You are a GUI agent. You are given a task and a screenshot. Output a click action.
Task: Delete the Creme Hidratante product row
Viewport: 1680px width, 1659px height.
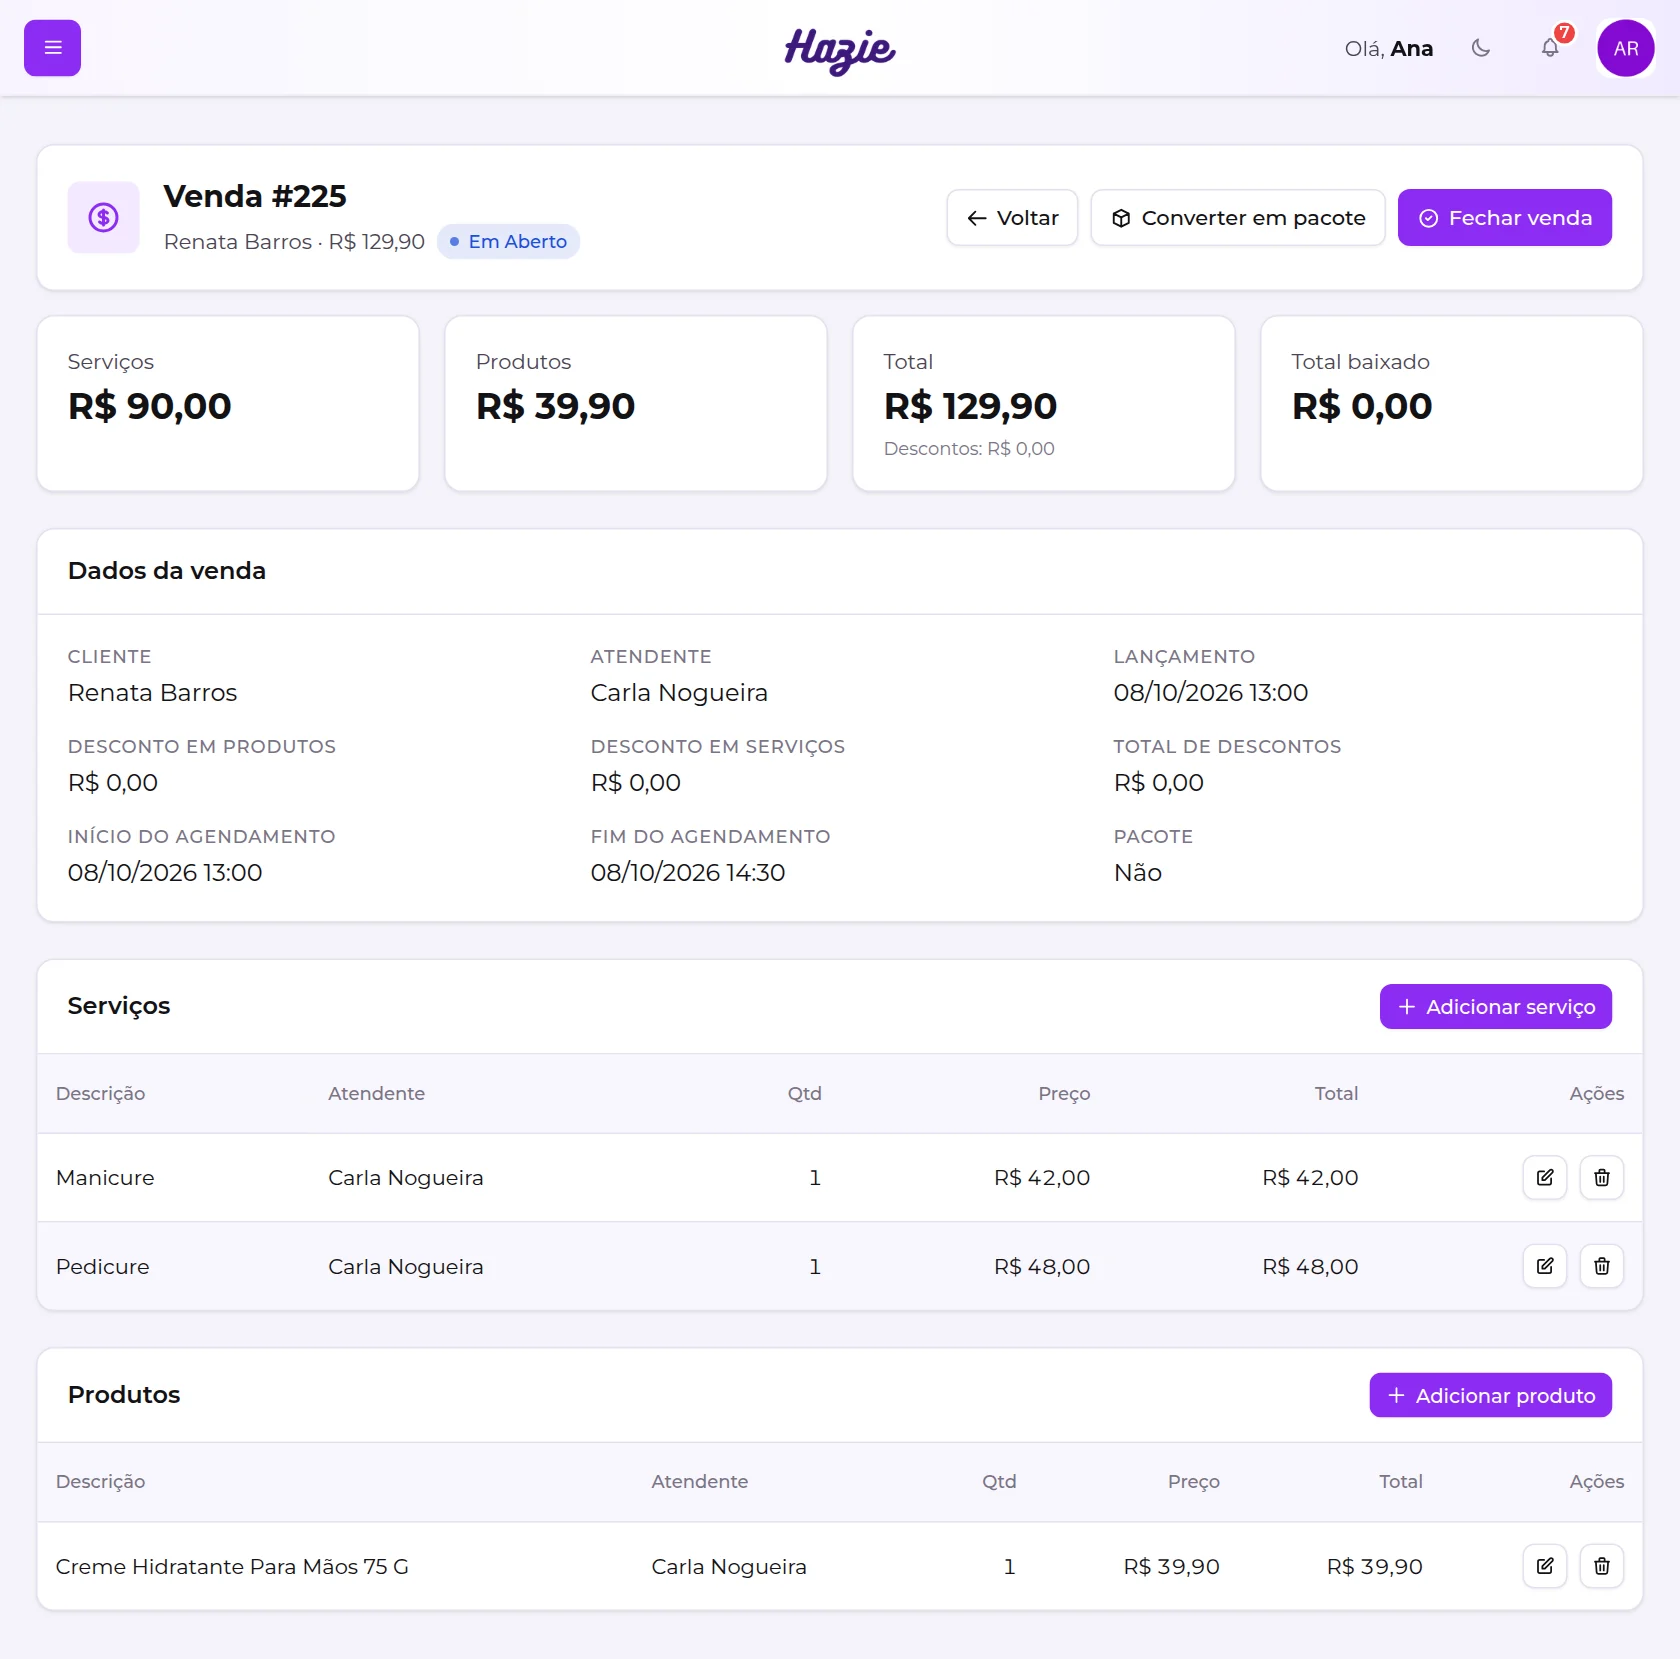coord(1602,1566)
